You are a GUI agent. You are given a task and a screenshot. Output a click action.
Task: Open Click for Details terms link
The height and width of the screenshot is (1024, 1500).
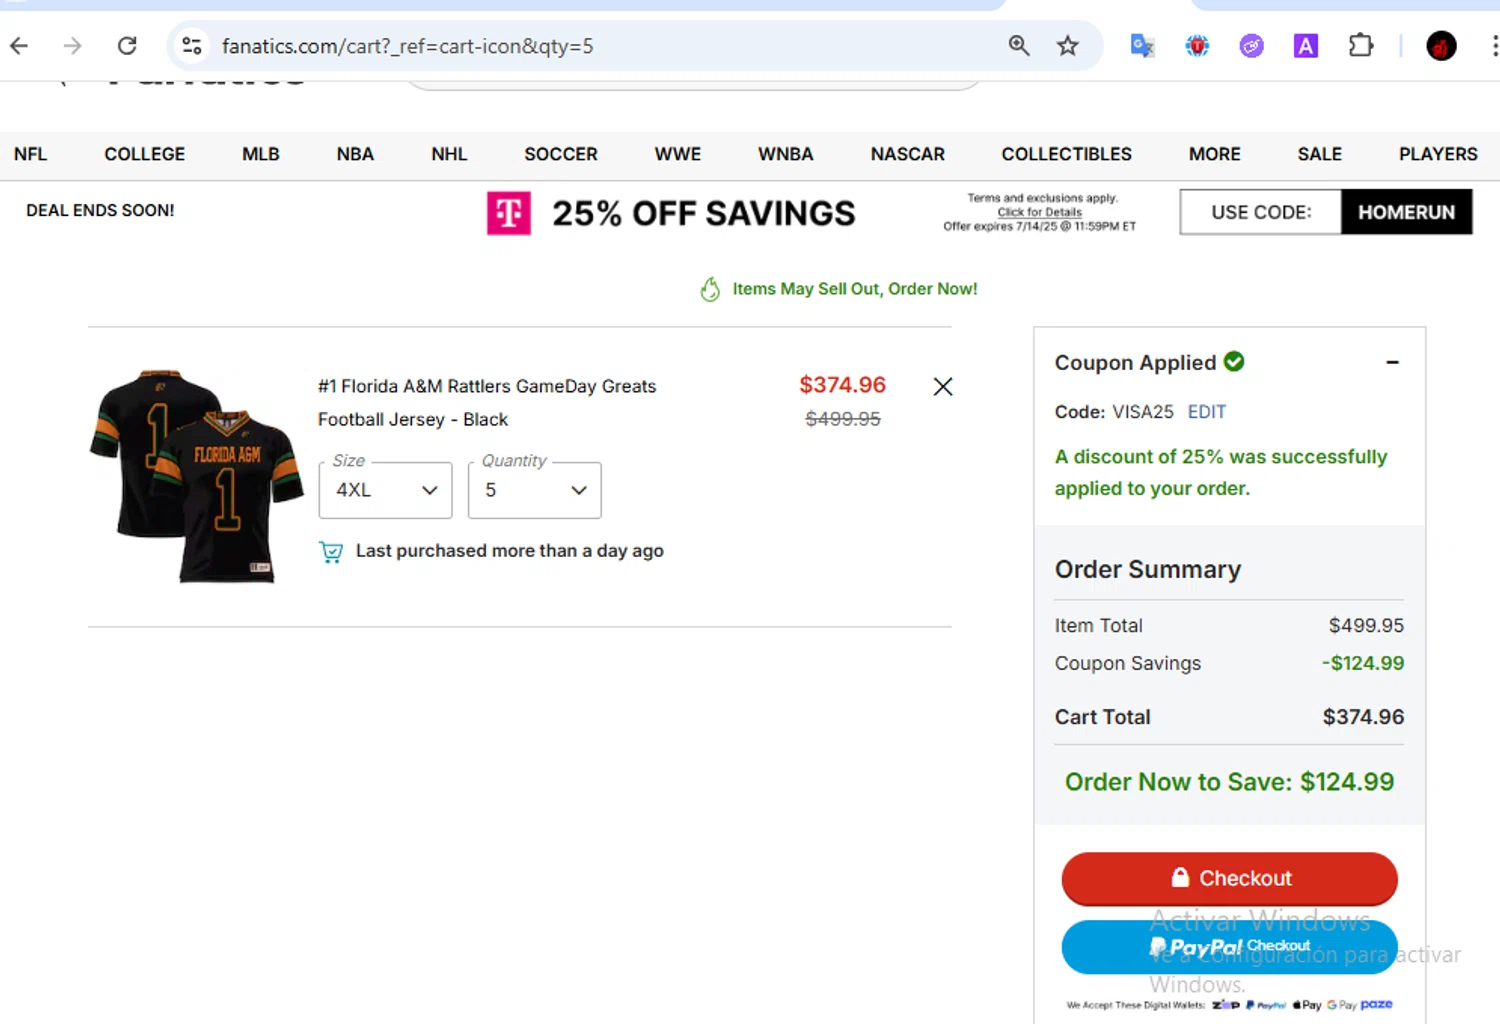(x=1039, y=212)
